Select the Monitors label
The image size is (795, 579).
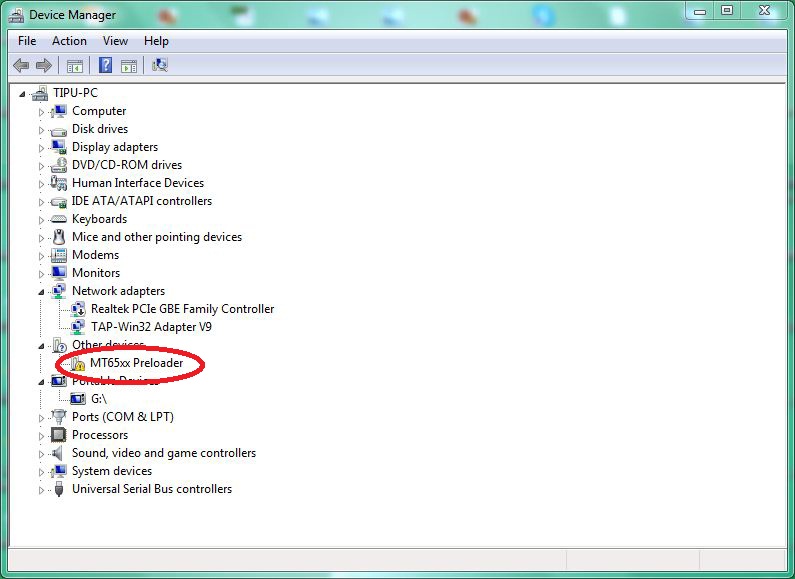(96, 273)
